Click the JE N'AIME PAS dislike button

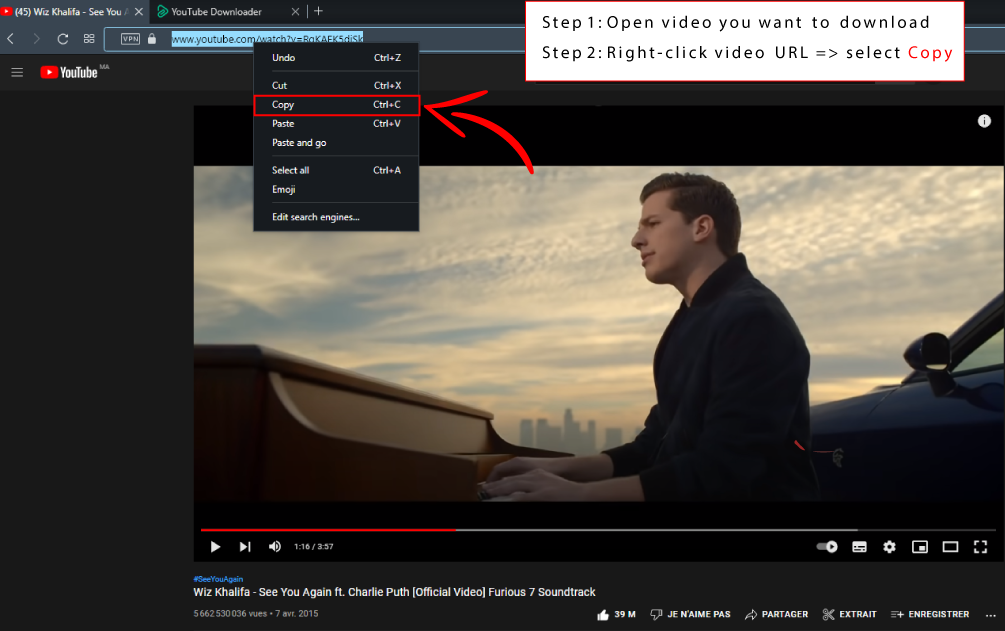click(690, 614)
